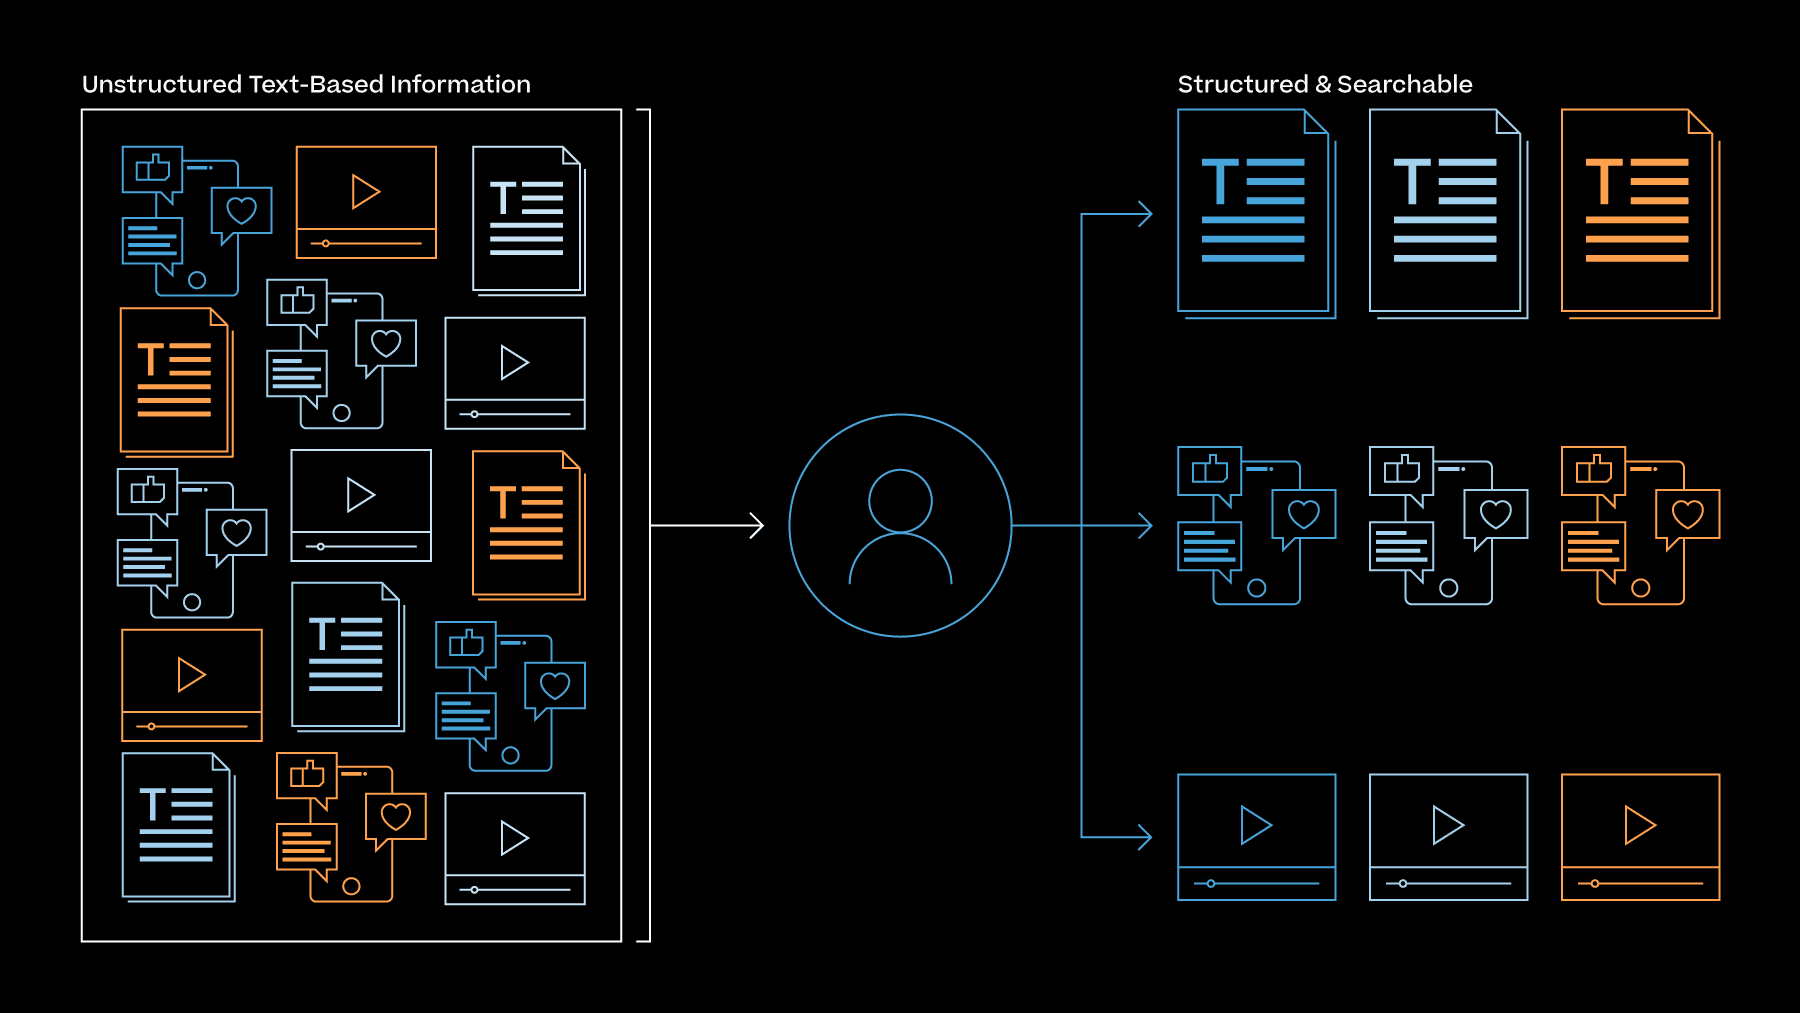This screenshot has height=1013, width=1800.
Task: Click the "Structured & Searchable" heading
Action: 1324,84
